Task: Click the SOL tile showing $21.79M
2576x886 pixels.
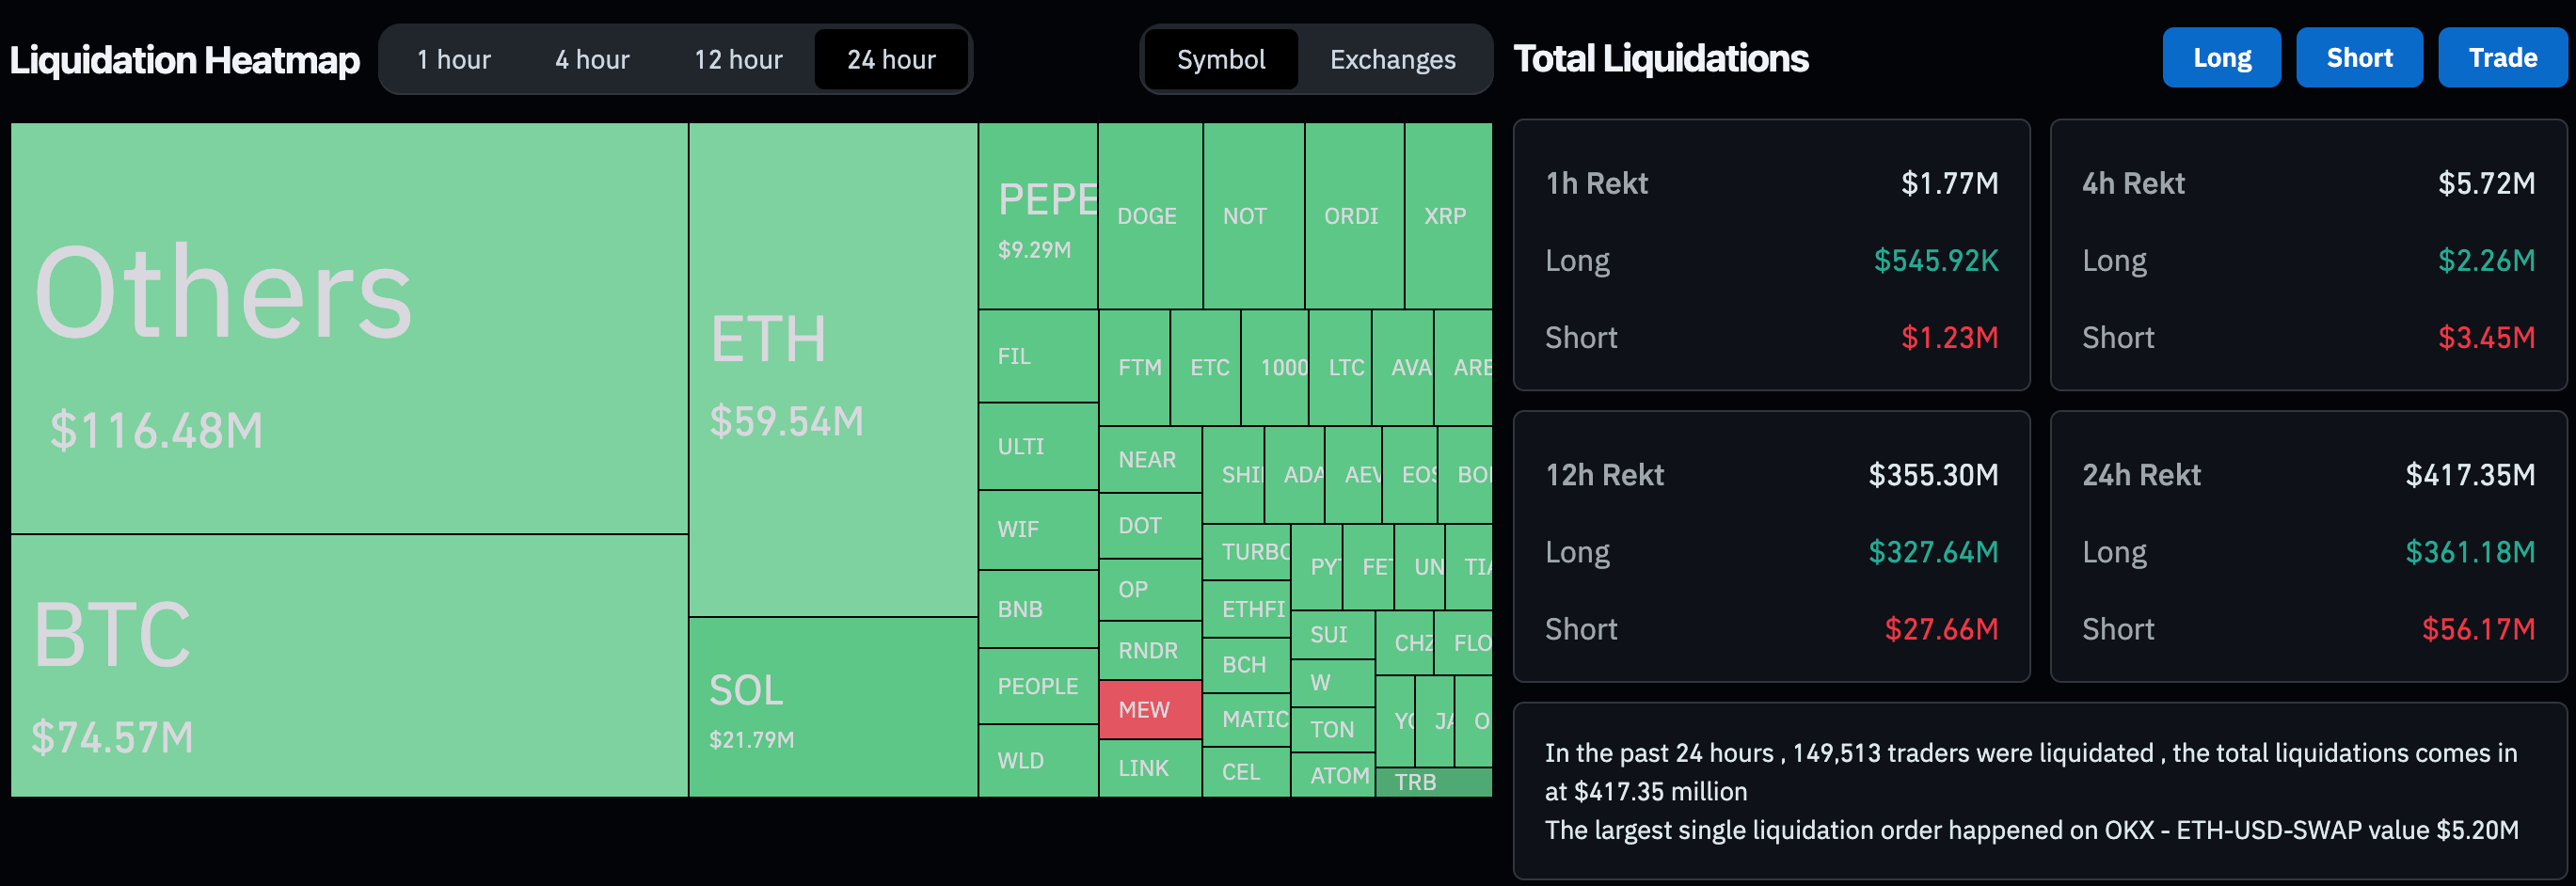Action: tap(832, 710)
